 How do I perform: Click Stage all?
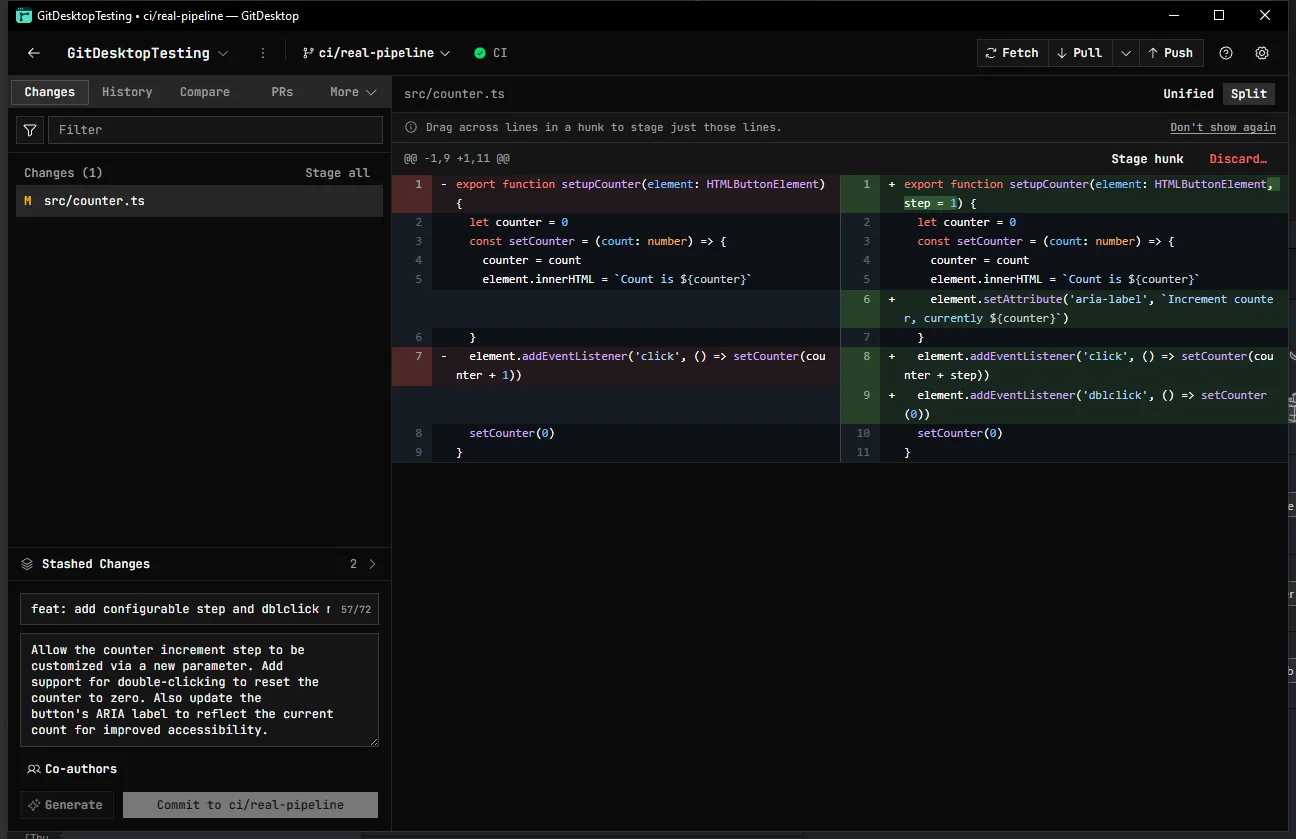[337, 173]
